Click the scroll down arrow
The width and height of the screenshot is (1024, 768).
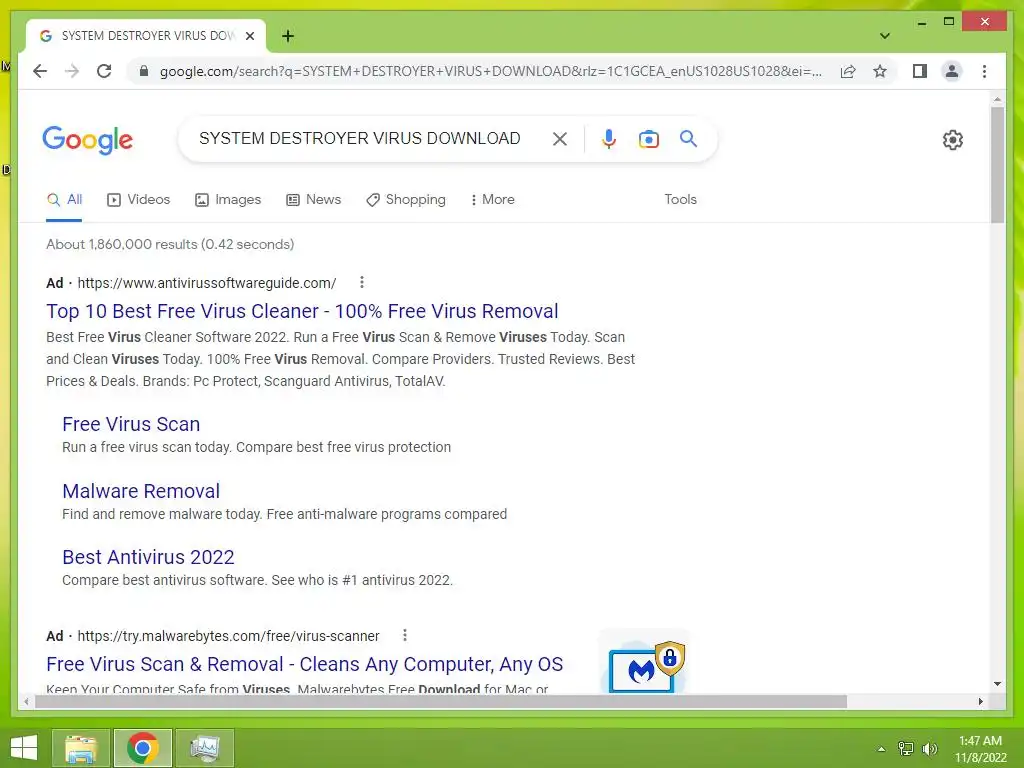coord(997,684)
